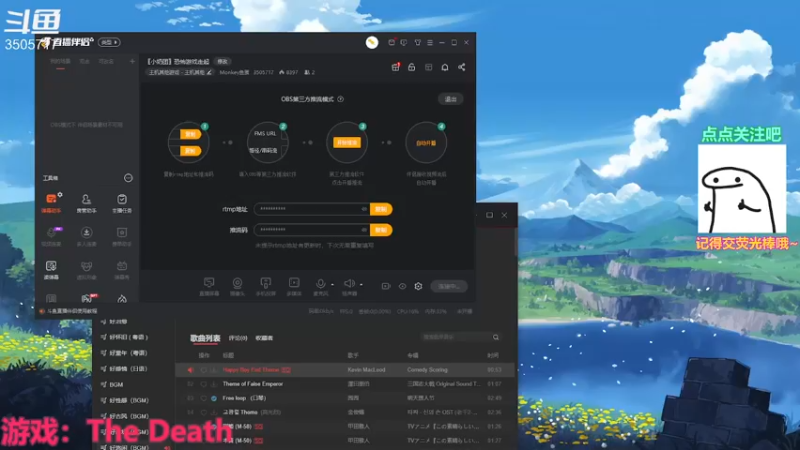Open the PK tool with red badge
The height and width of the screenshot is (450, 800).
[86, 298]
